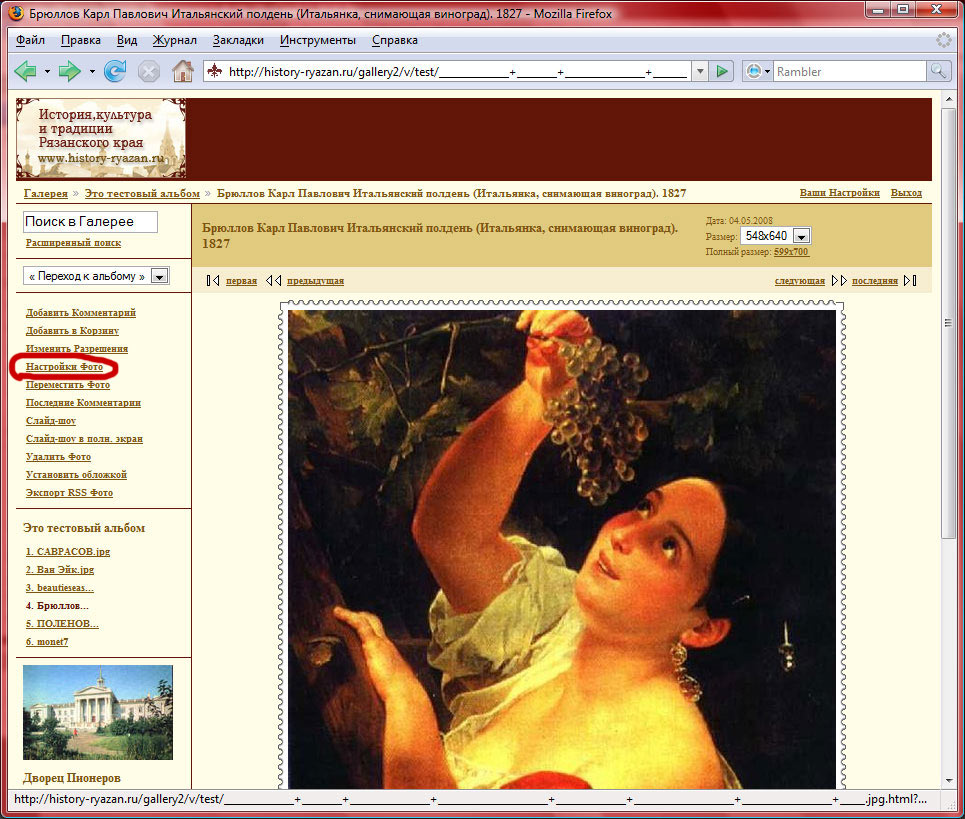Click the site favicon in the address bar
965x819 pixels.
(214, 71)
